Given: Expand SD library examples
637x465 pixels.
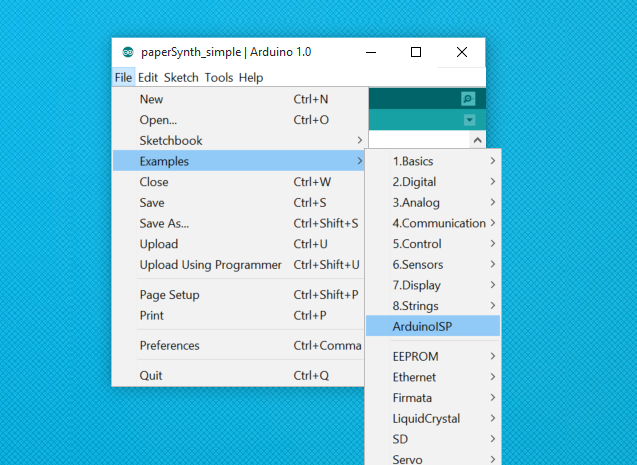Looking at the screenshot, I should click(433, 439).
